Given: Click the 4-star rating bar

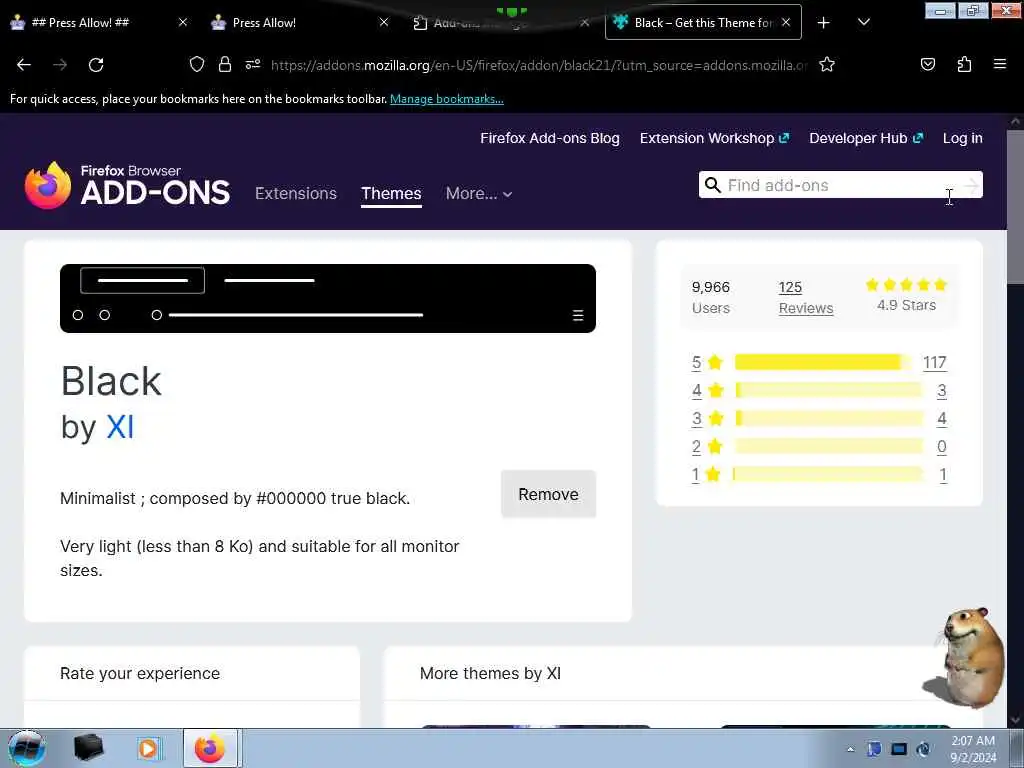Looking at the screenshot, I should coord(829,391).
